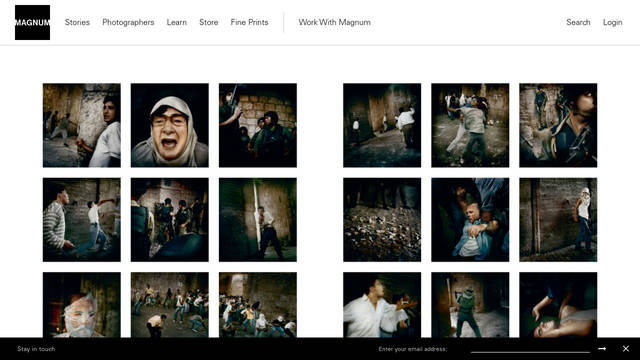Focus the email address input field

530,349
